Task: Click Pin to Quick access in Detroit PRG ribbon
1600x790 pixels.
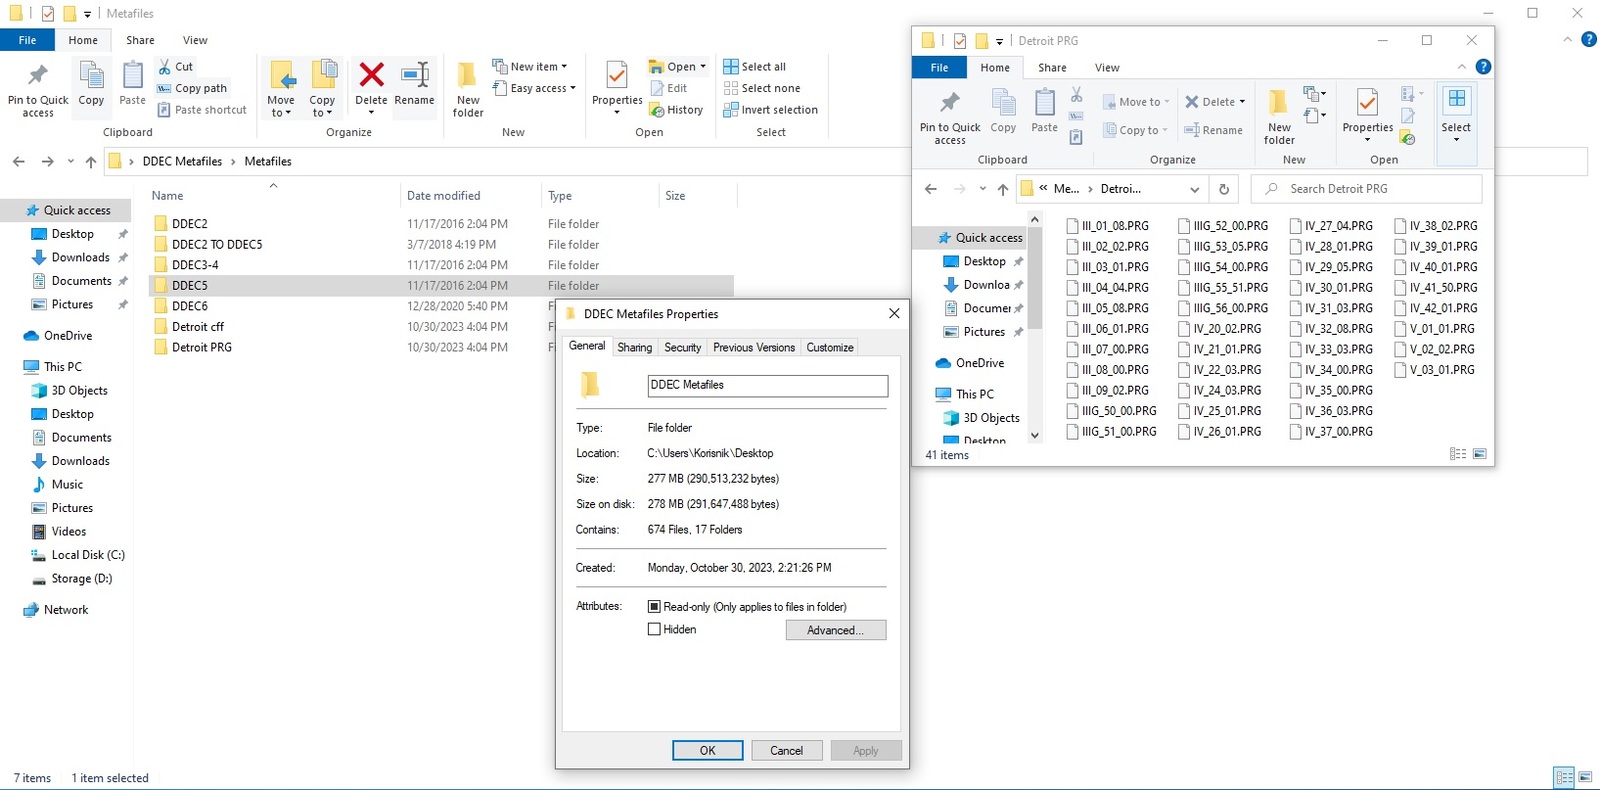Action: click(x=950, y=116)
